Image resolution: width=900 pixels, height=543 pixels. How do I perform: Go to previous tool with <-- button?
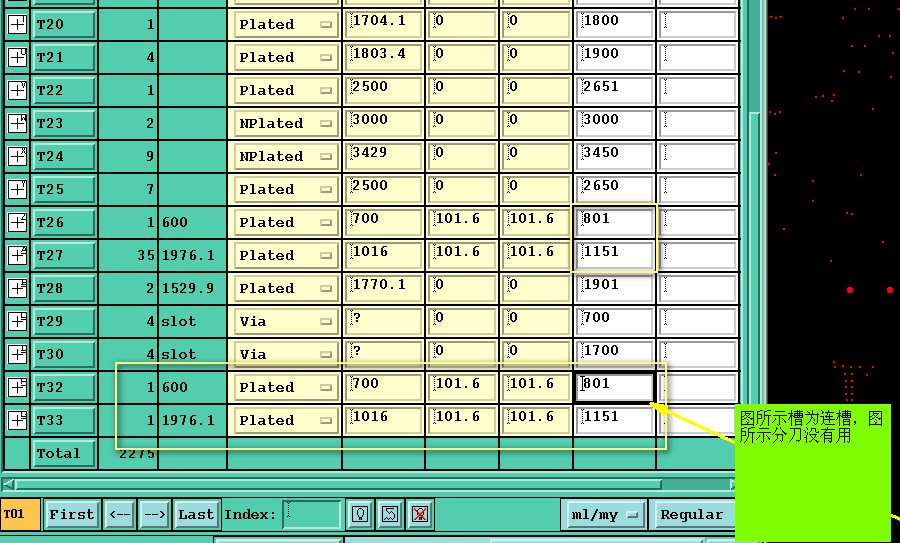(119, 514)
